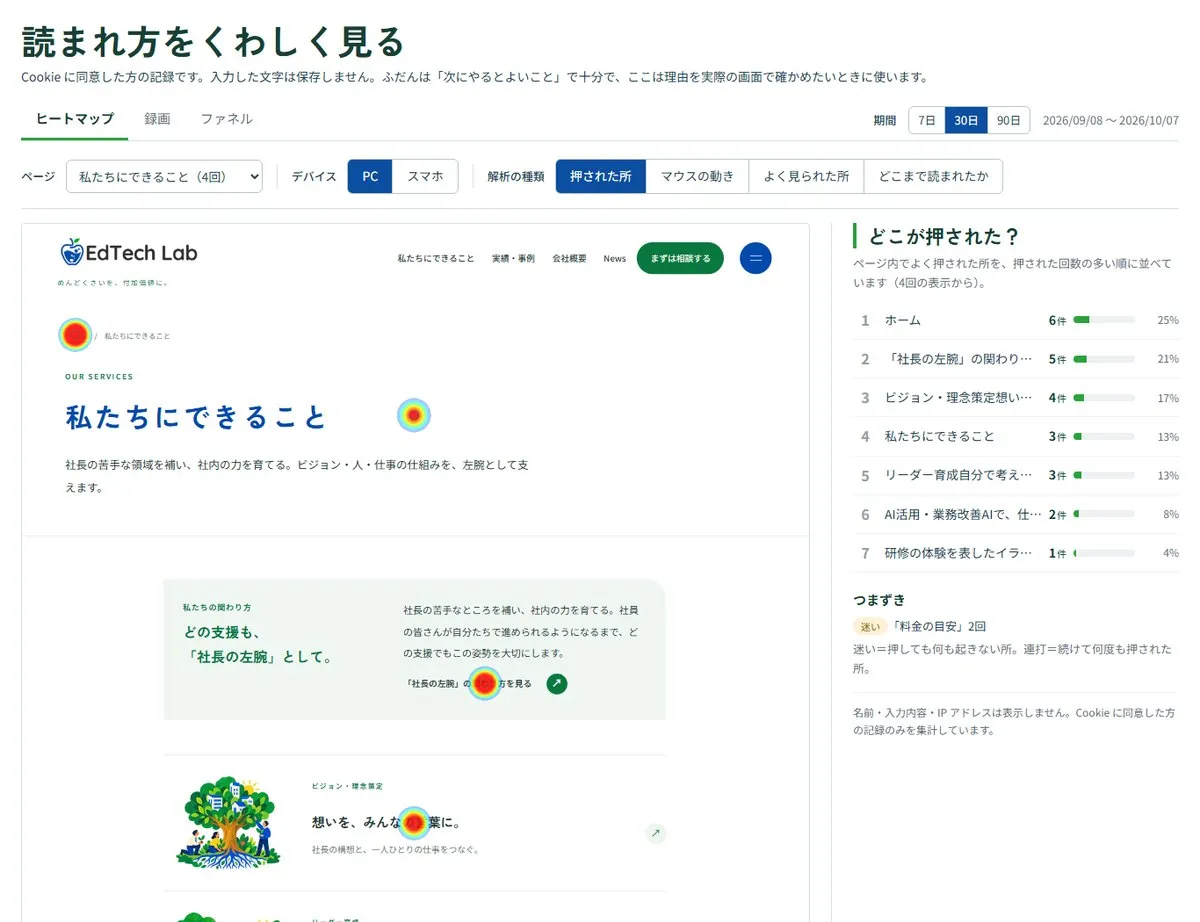Screen dimensions: 1200x922
Task: Select the 30日 period option
Action: click(x=966, y=120)
